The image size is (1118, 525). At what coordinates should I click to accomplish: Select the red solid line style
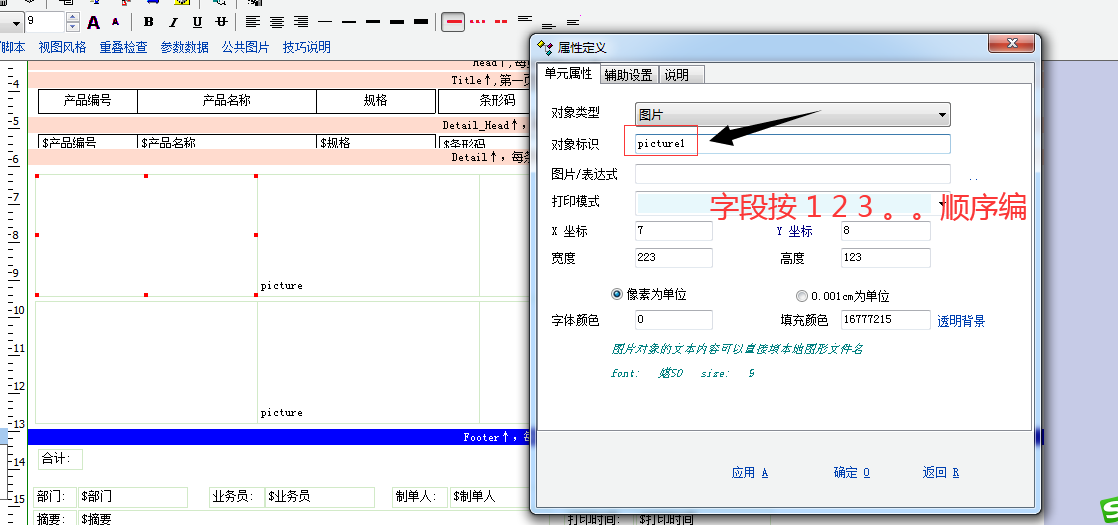tap(453, 22)
